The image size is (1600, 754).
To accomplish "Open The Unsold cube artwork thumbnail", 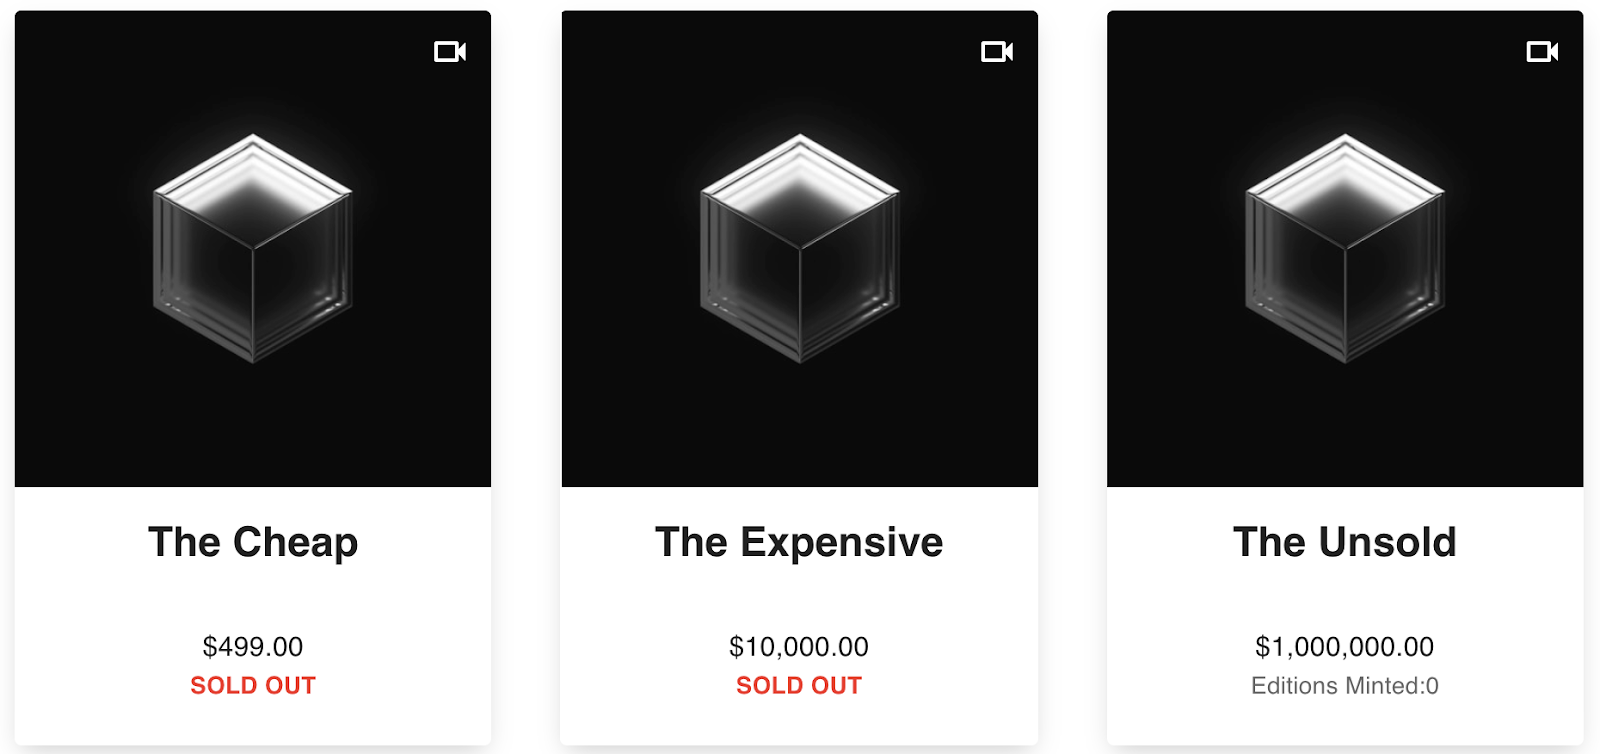I will click(x=1345, y=420).
